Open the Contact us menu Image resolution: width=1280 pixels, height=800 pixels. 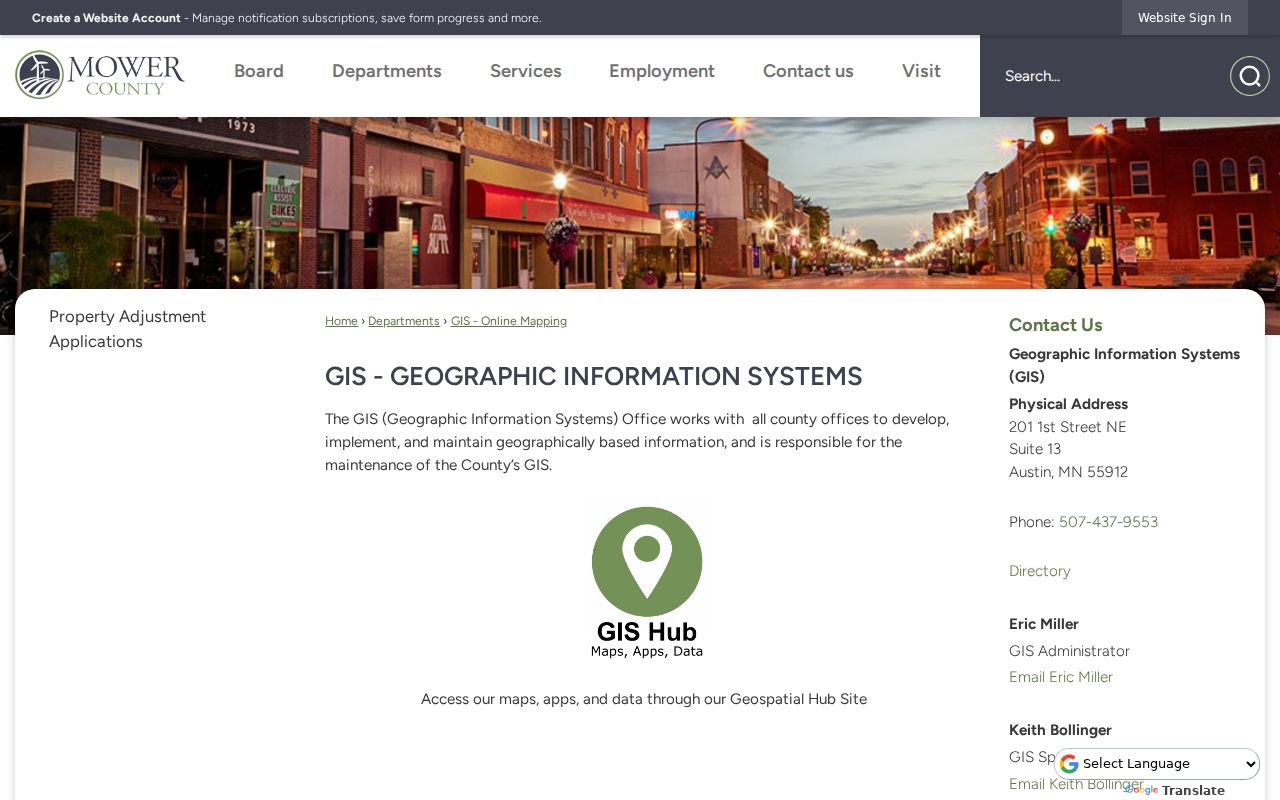808,71
